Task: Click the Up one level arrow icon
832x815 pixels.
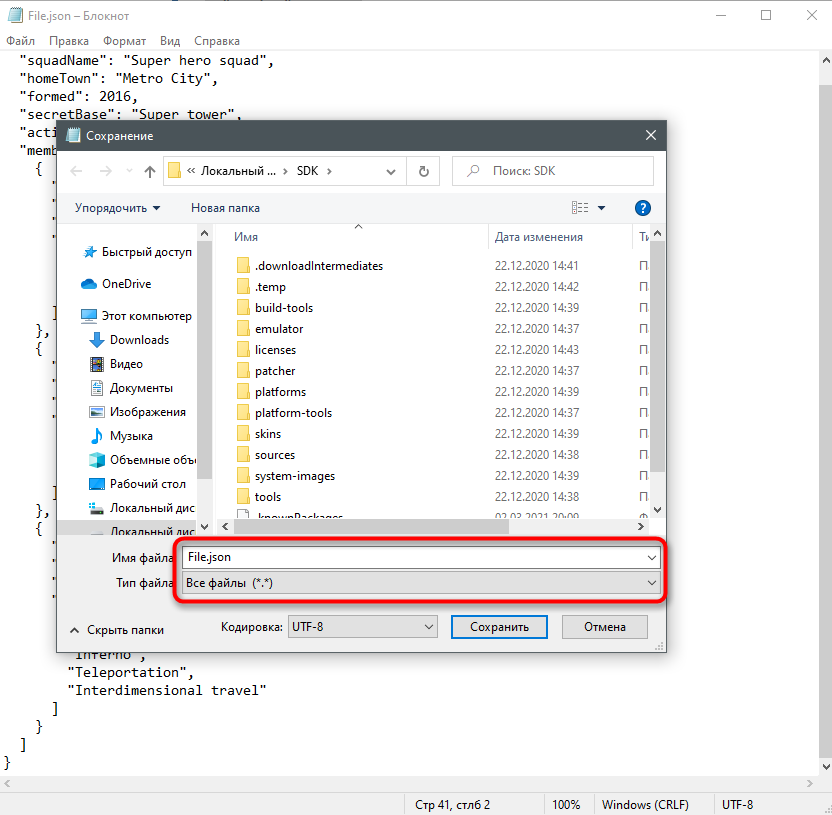Action: pos(150,171)
